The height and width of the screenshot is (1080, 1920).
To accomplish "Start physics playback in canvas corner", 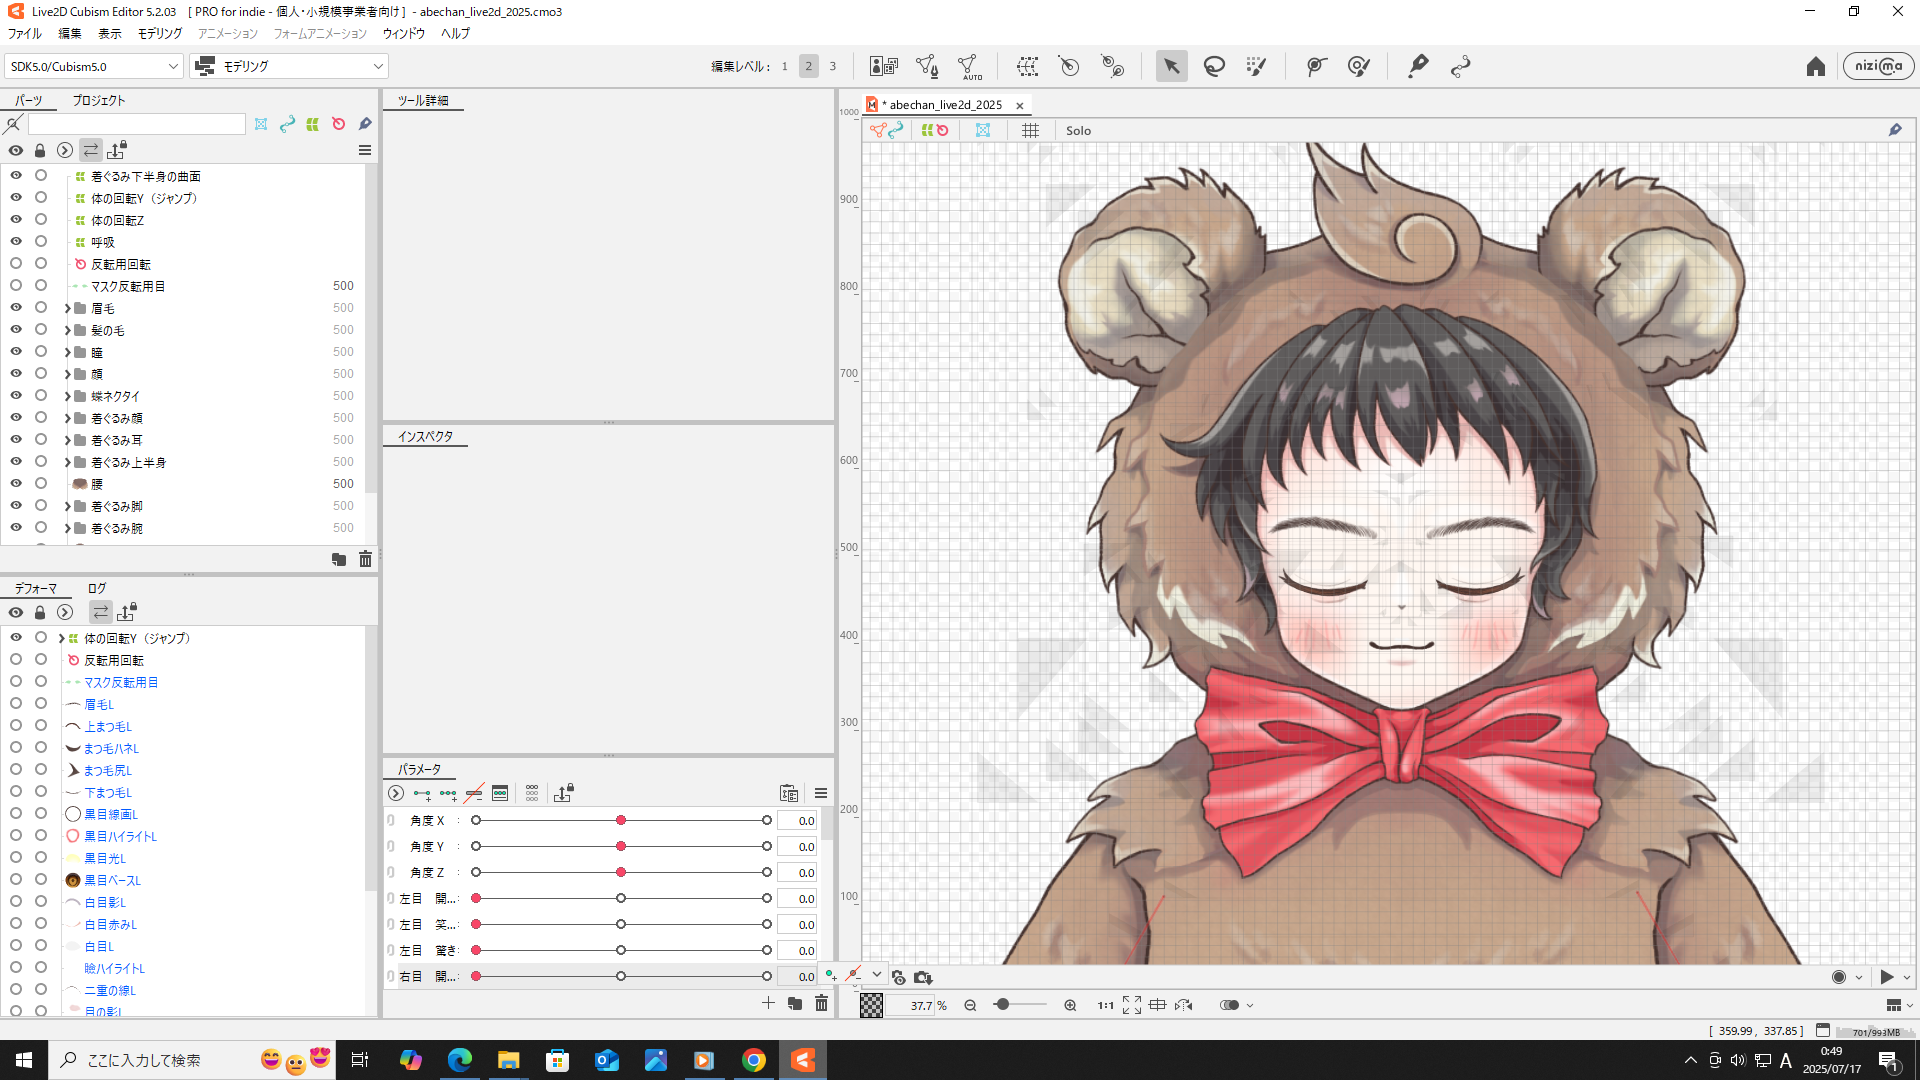I will 1886,977.
